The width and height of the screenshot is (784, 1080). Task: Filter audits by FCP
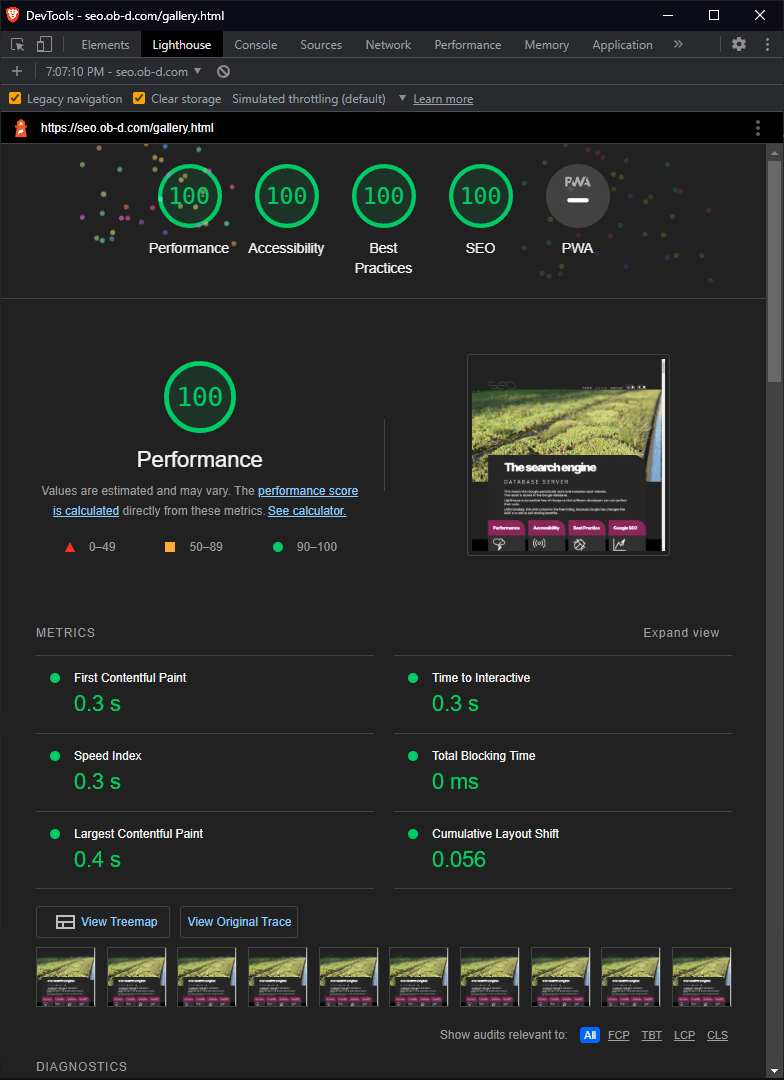click(619, 1035)
